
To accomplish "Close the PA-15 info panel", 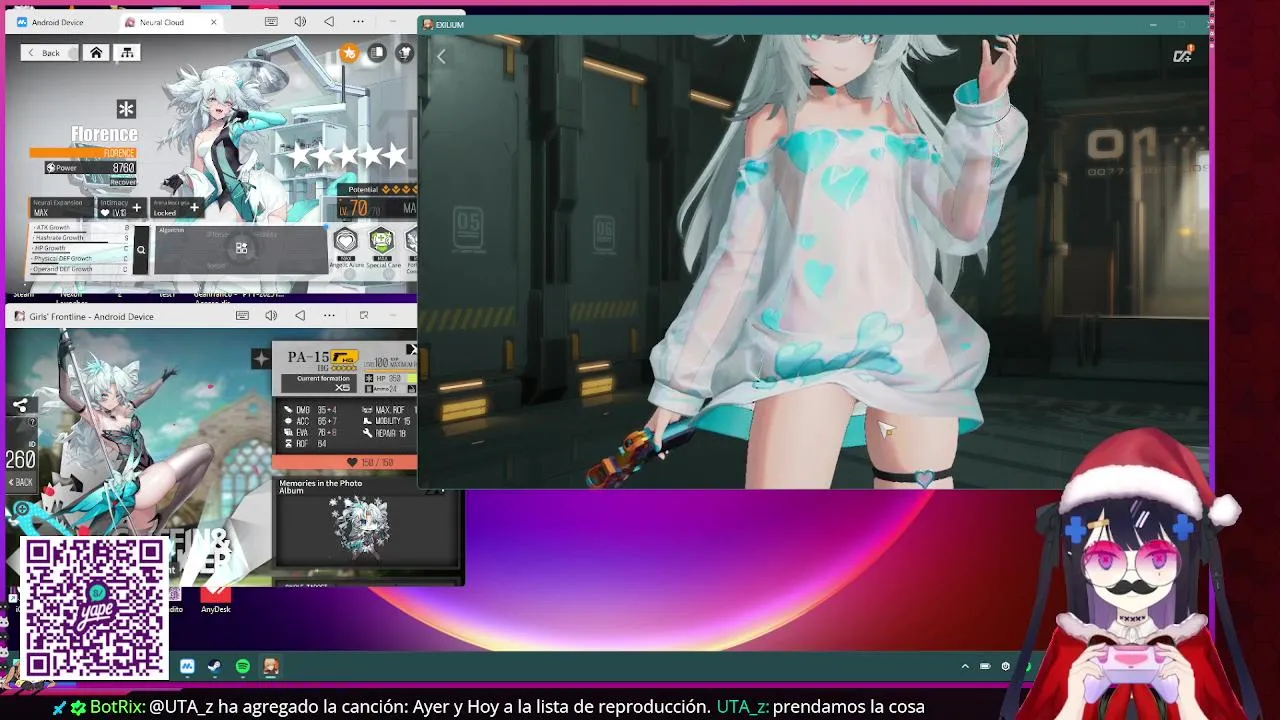I will (411, 349).
